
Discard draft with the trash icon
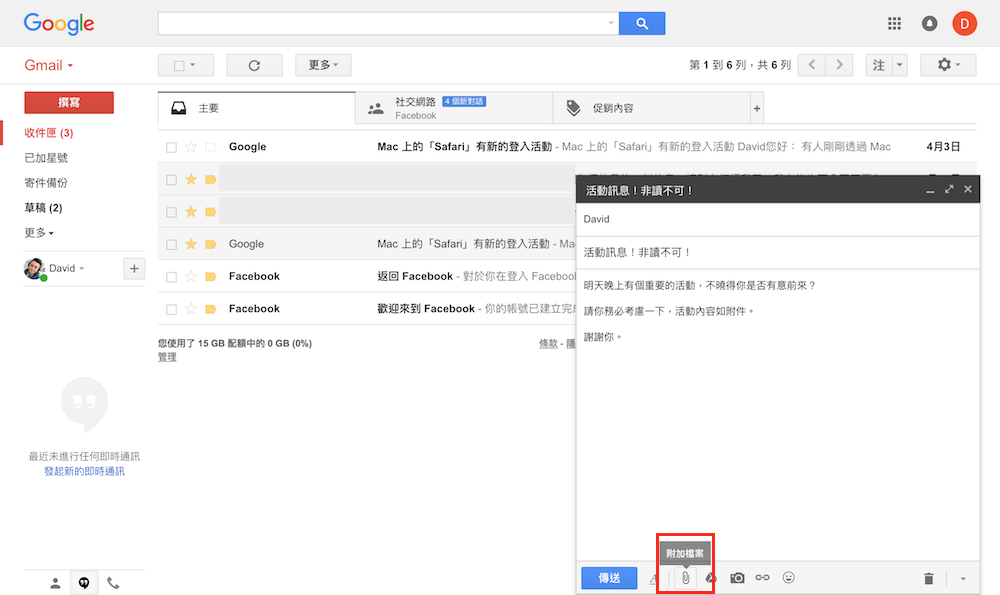928,578
